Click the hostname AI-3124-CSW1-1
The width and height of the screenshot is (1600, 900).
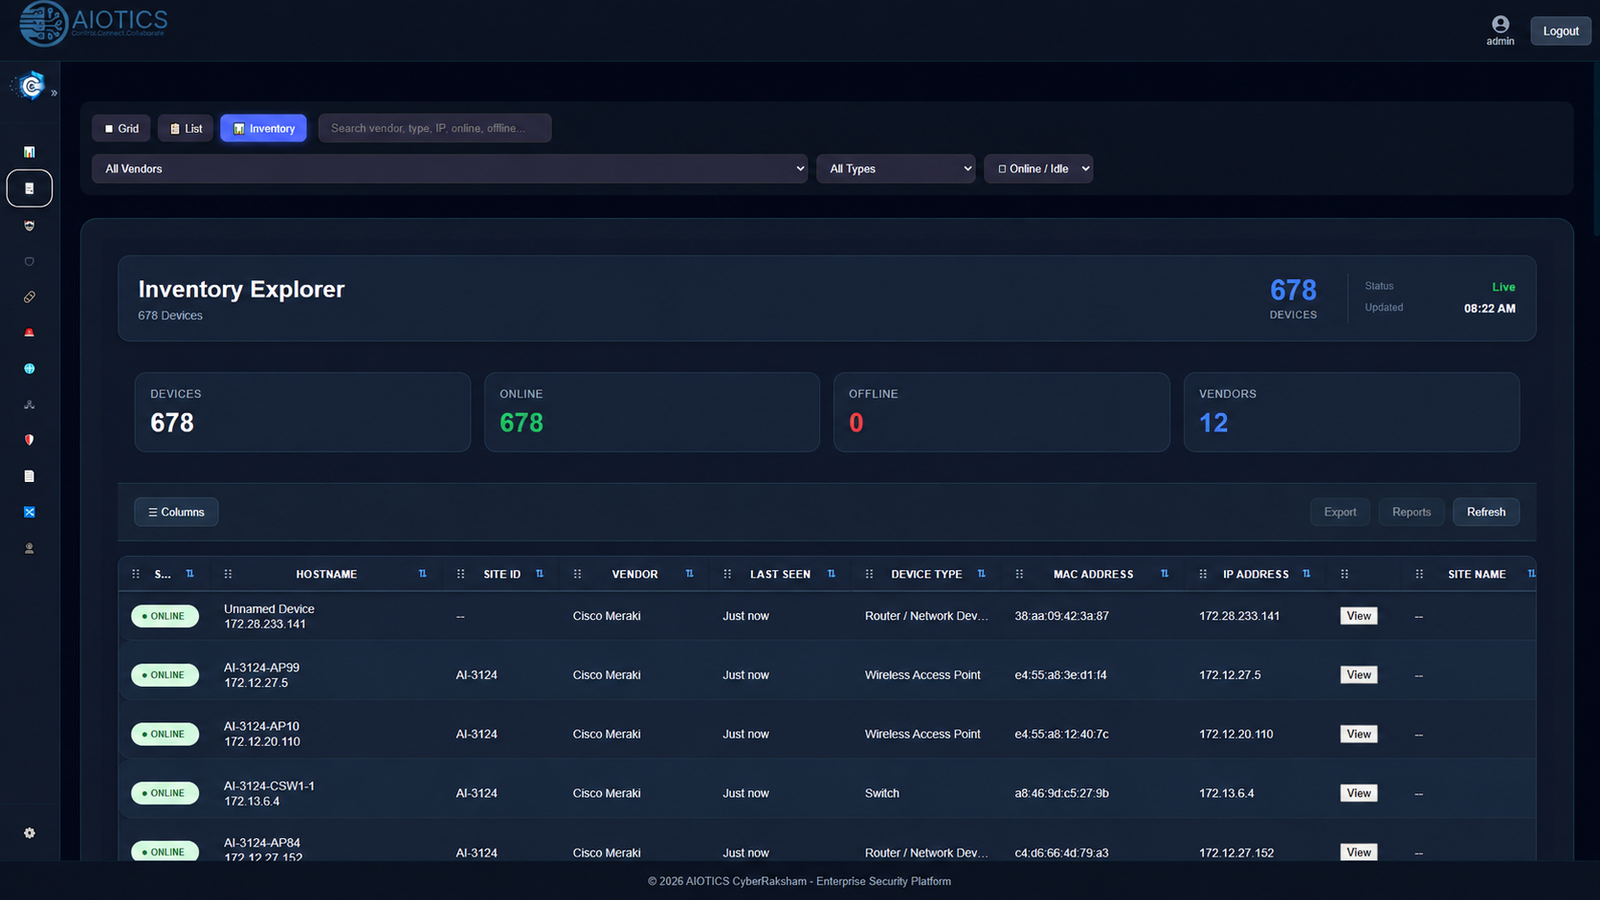(x=269, y=786)
